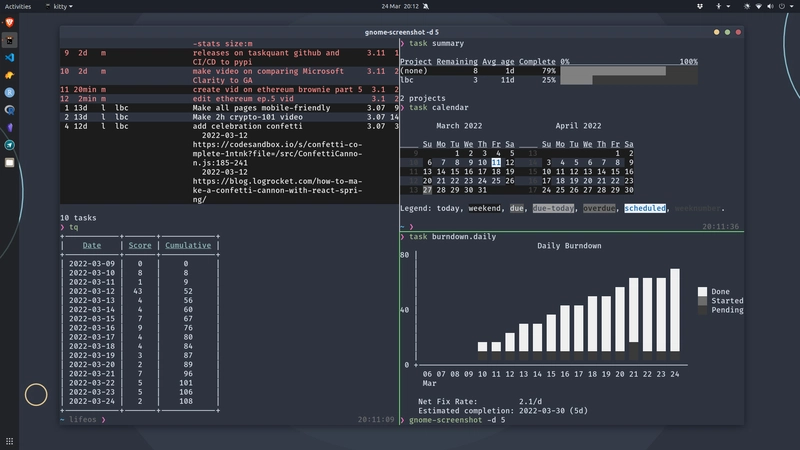
Task: Open the clock showing 24 Mar 20:12
Action: 400,6
